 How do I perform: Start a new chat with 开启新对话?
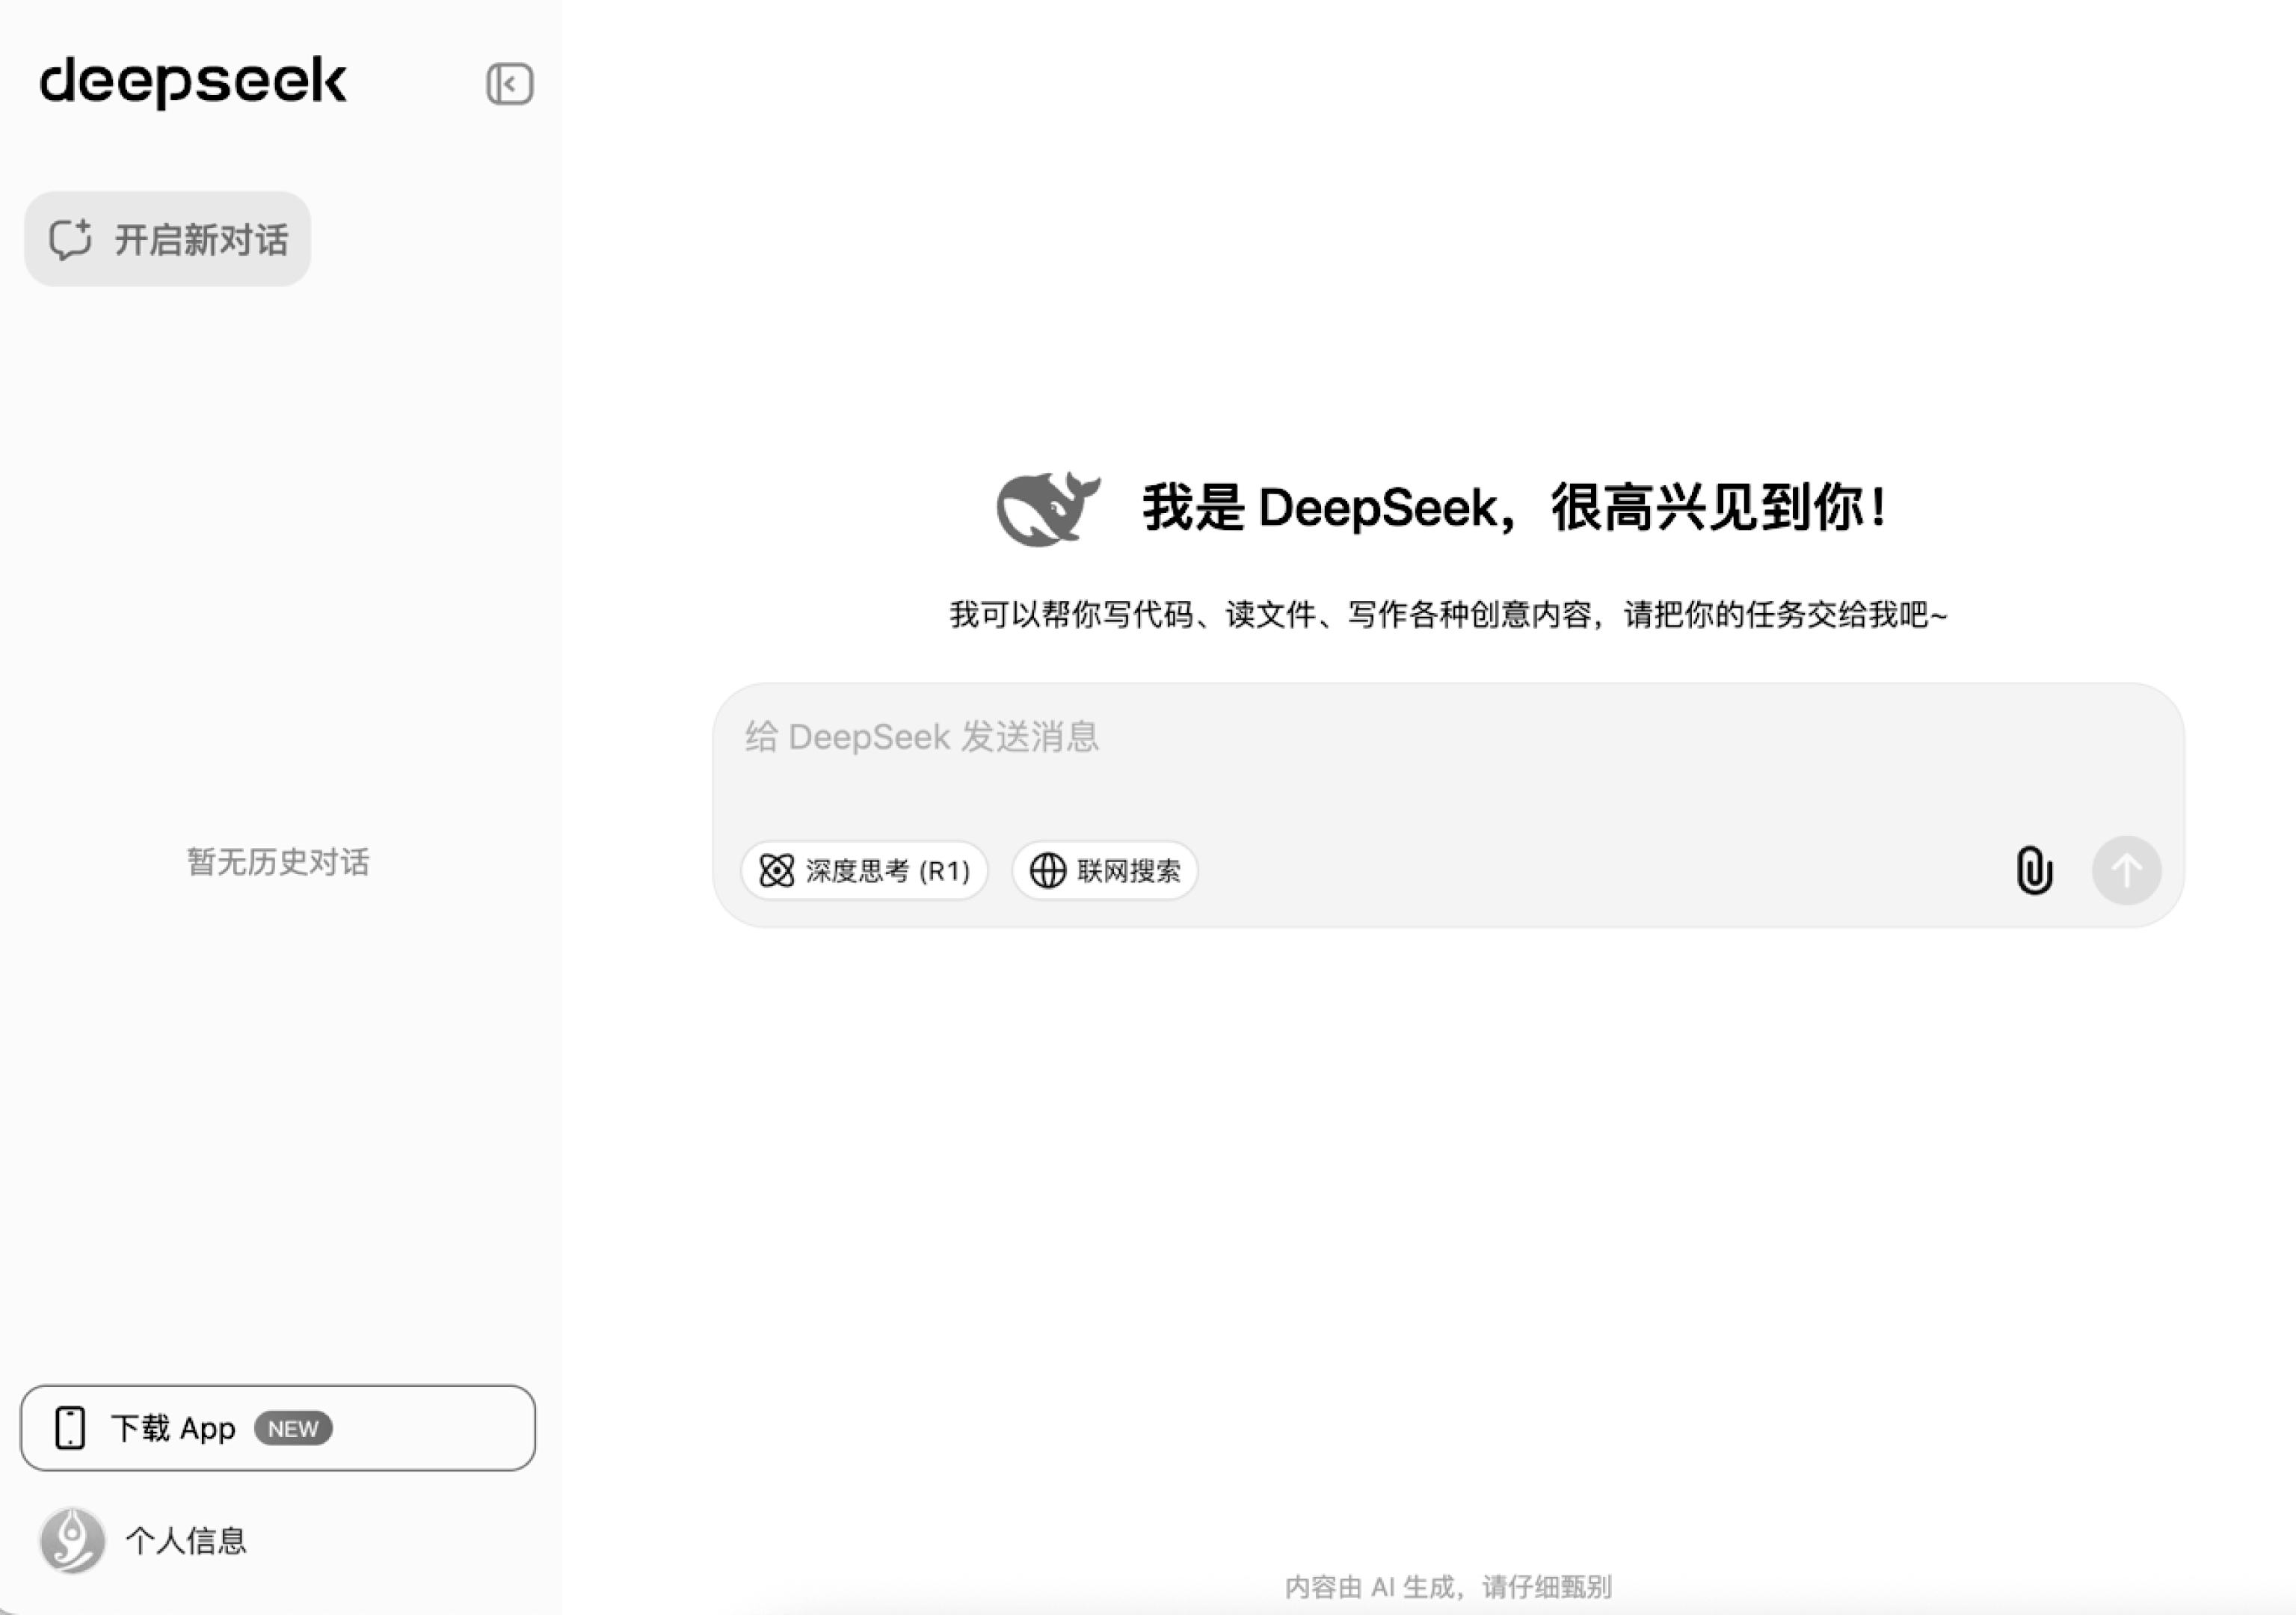pyautogui.click(x=167, y=239)
